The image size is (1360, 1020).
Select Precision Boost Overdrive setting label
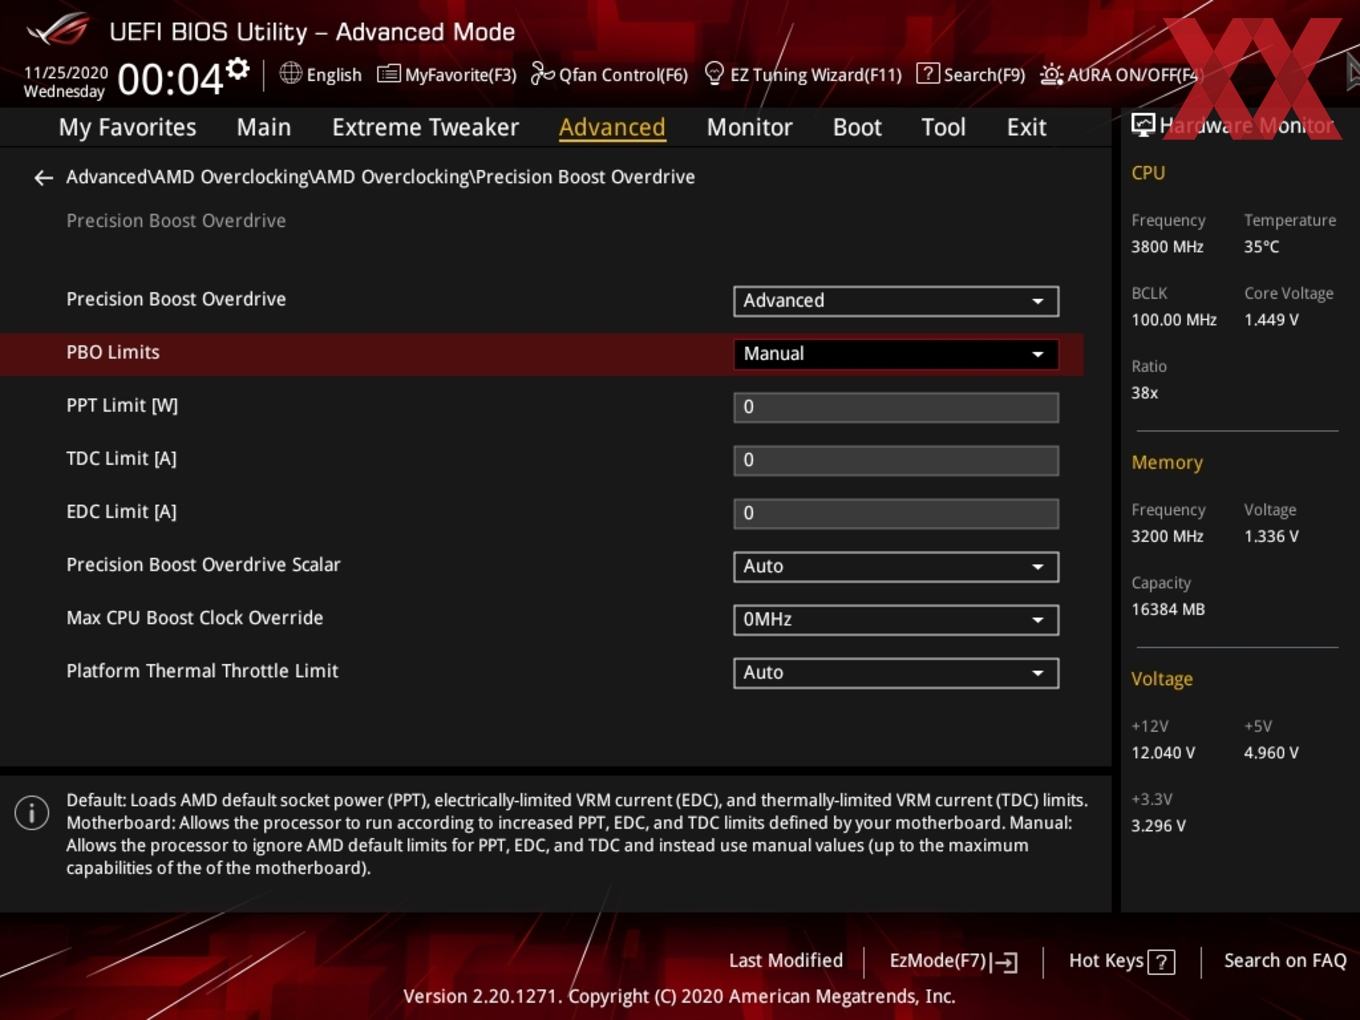click(x=176, y=299)
